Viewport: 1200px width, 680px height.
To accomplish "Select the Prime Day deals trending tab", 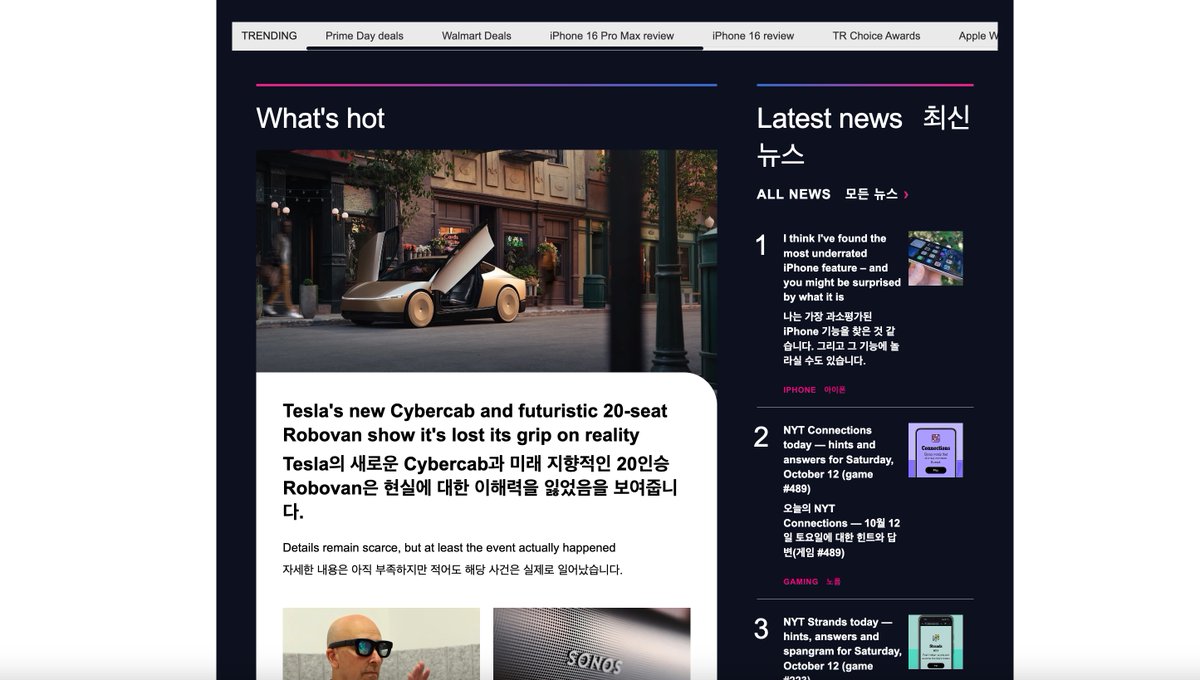I will [x=362, y=35].
